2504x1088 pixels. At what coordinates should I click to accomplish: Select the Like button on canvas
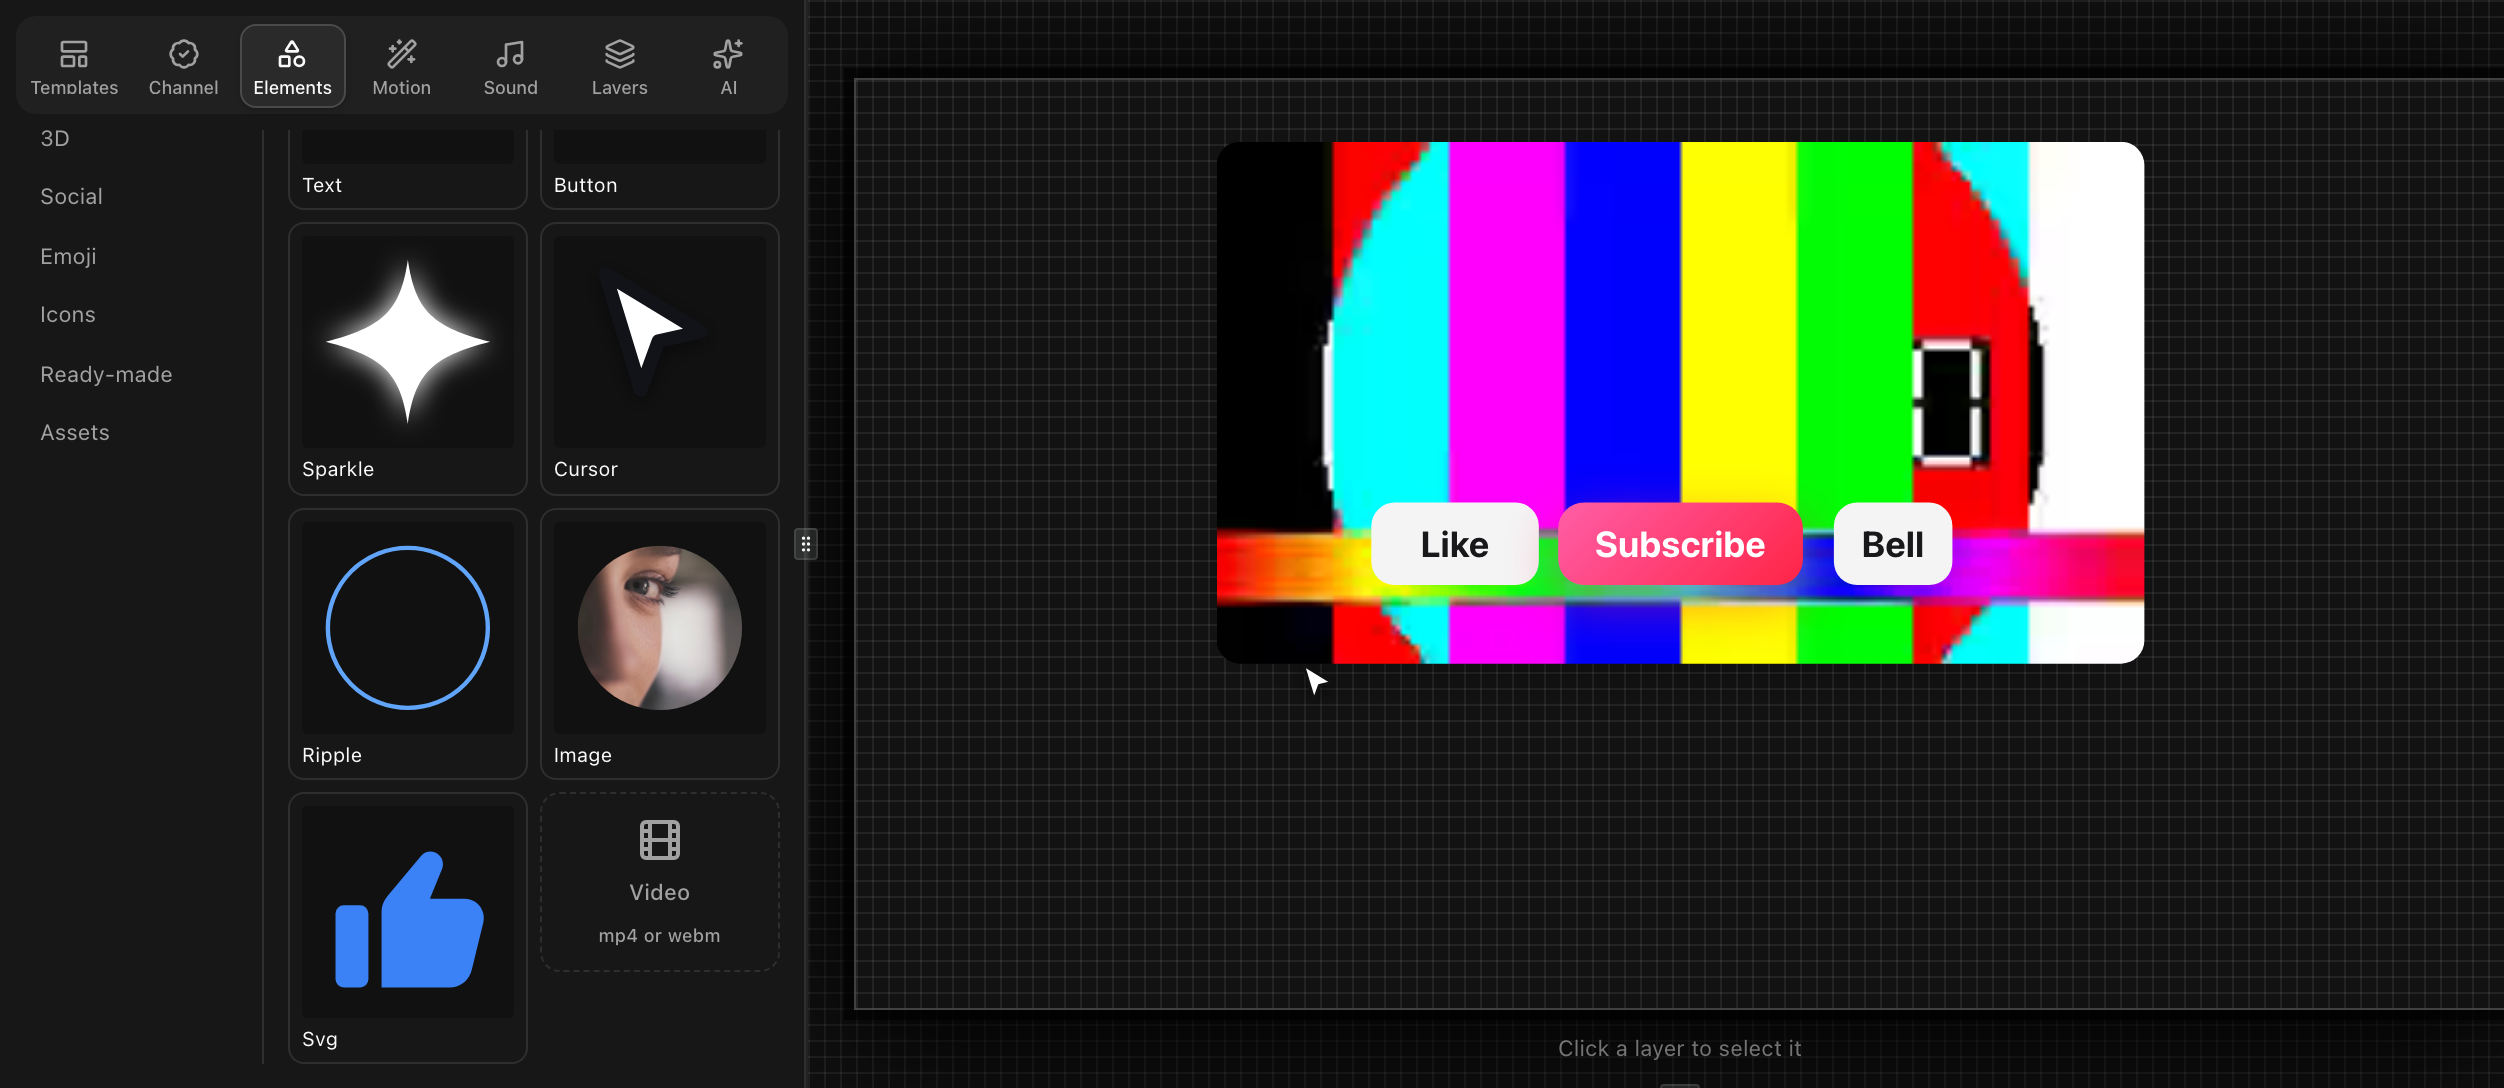click(x=1454, y=544)
